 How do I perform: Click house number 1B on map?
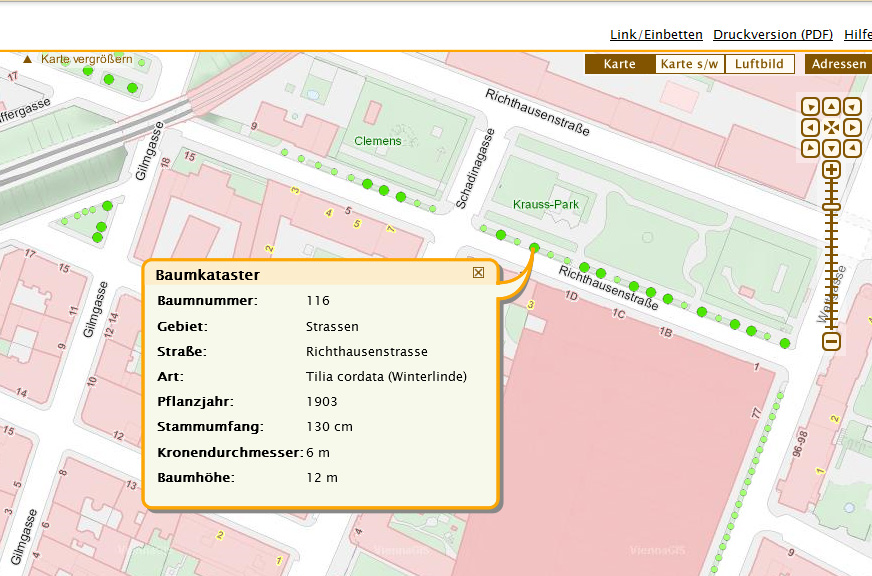(666, 332)
